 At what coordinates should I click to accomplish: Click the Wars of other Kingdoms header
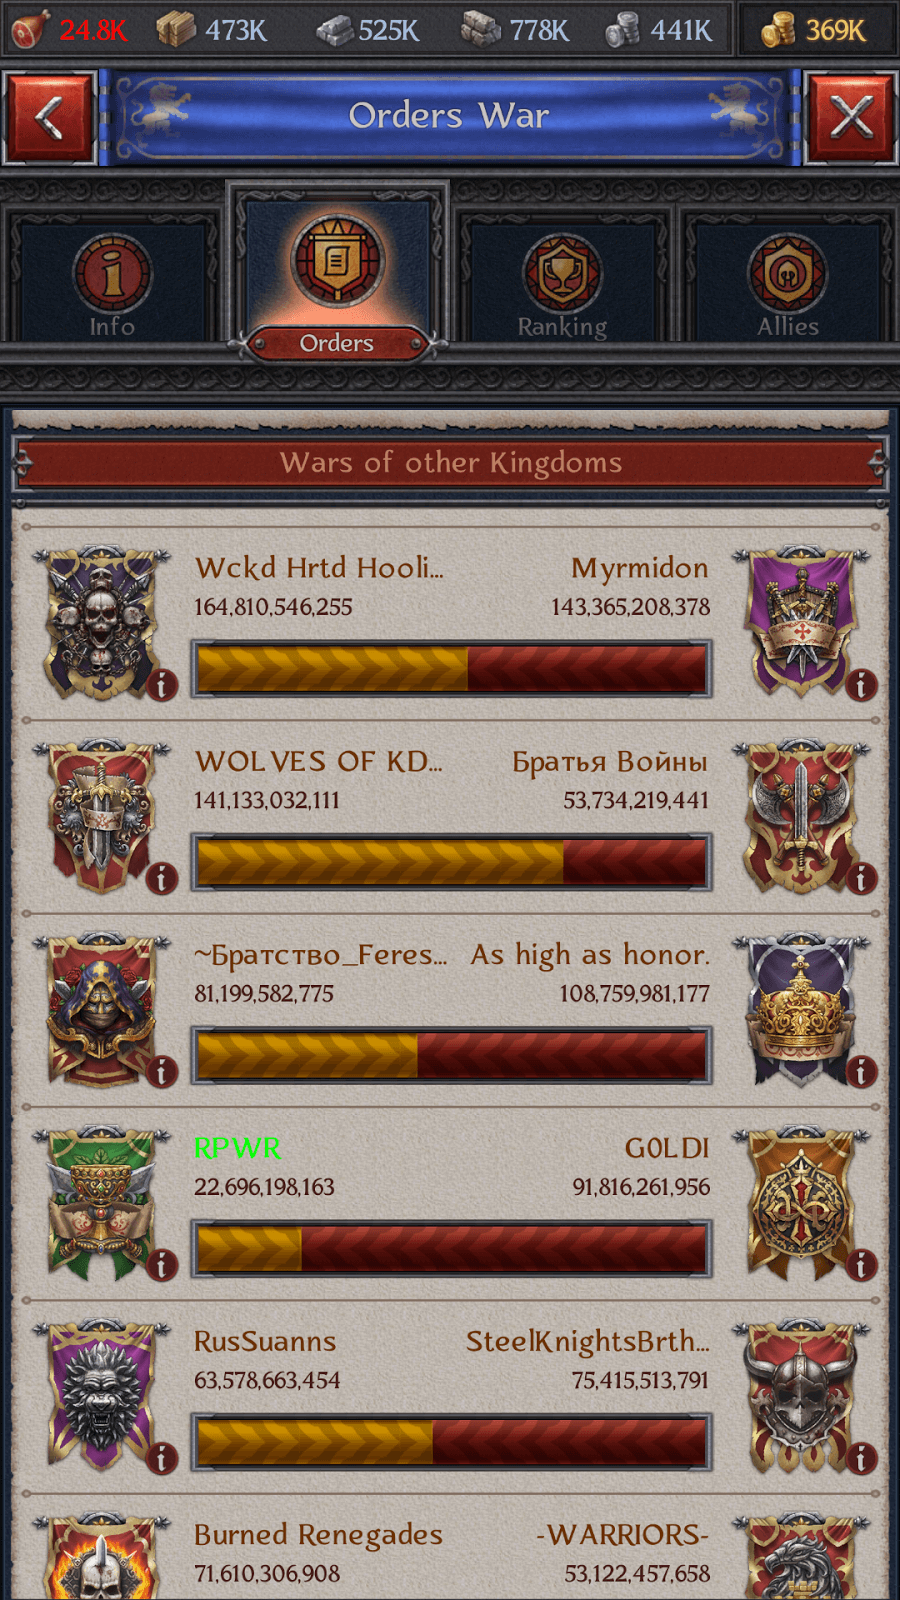450,463
